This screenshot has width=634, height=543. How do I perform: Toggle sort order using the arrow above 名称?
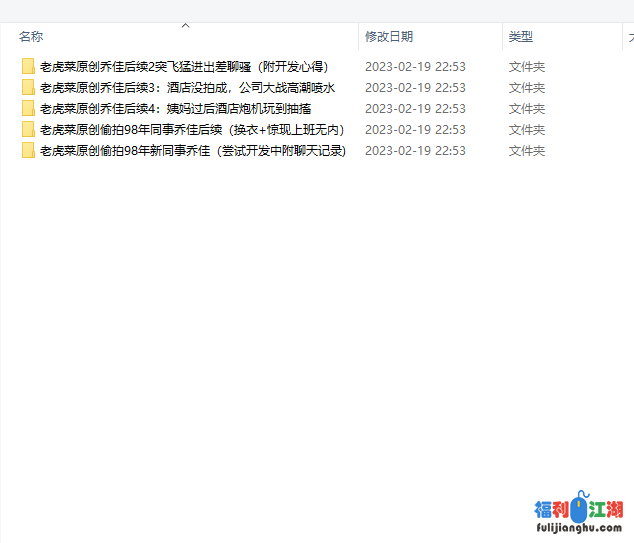pyautogui.click(x=186, y=25)
